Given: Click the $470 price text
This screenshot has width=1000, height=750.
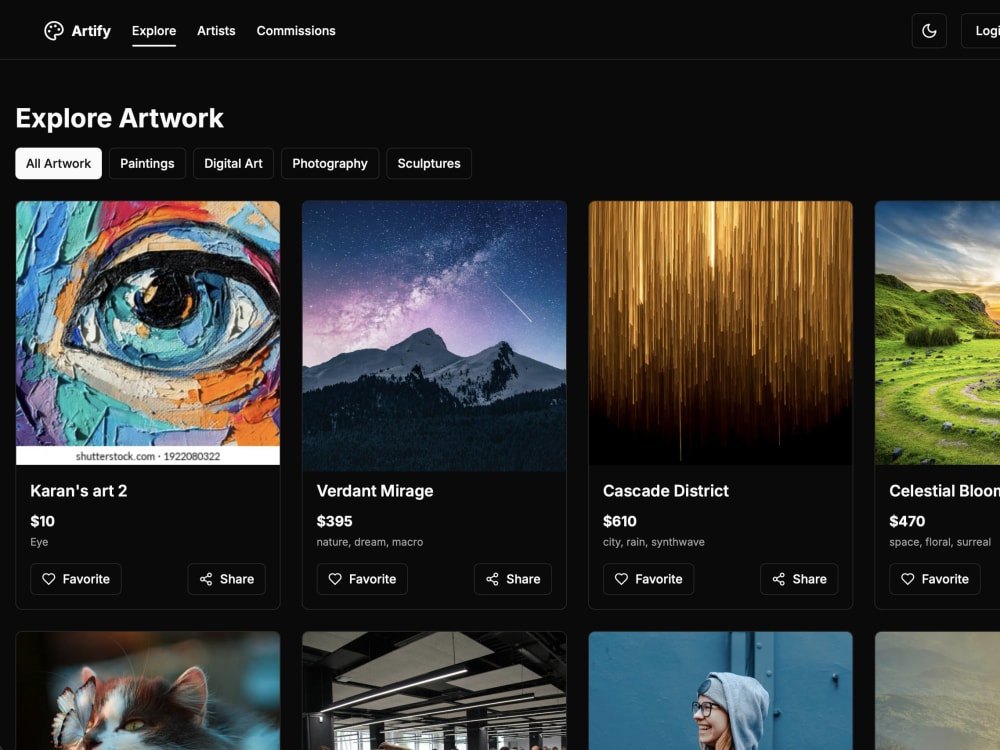Looking at the screenshot, I should 907,521.
